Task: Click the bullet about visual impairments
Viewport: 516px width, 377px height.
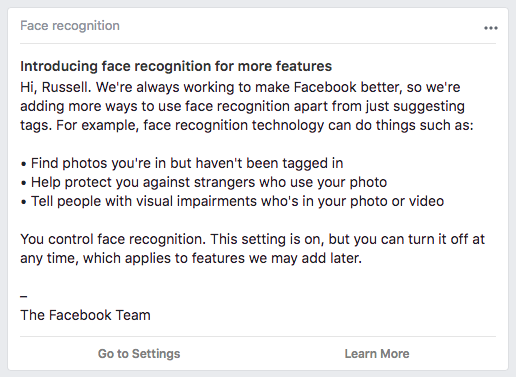Action: [x=232, y=201]
